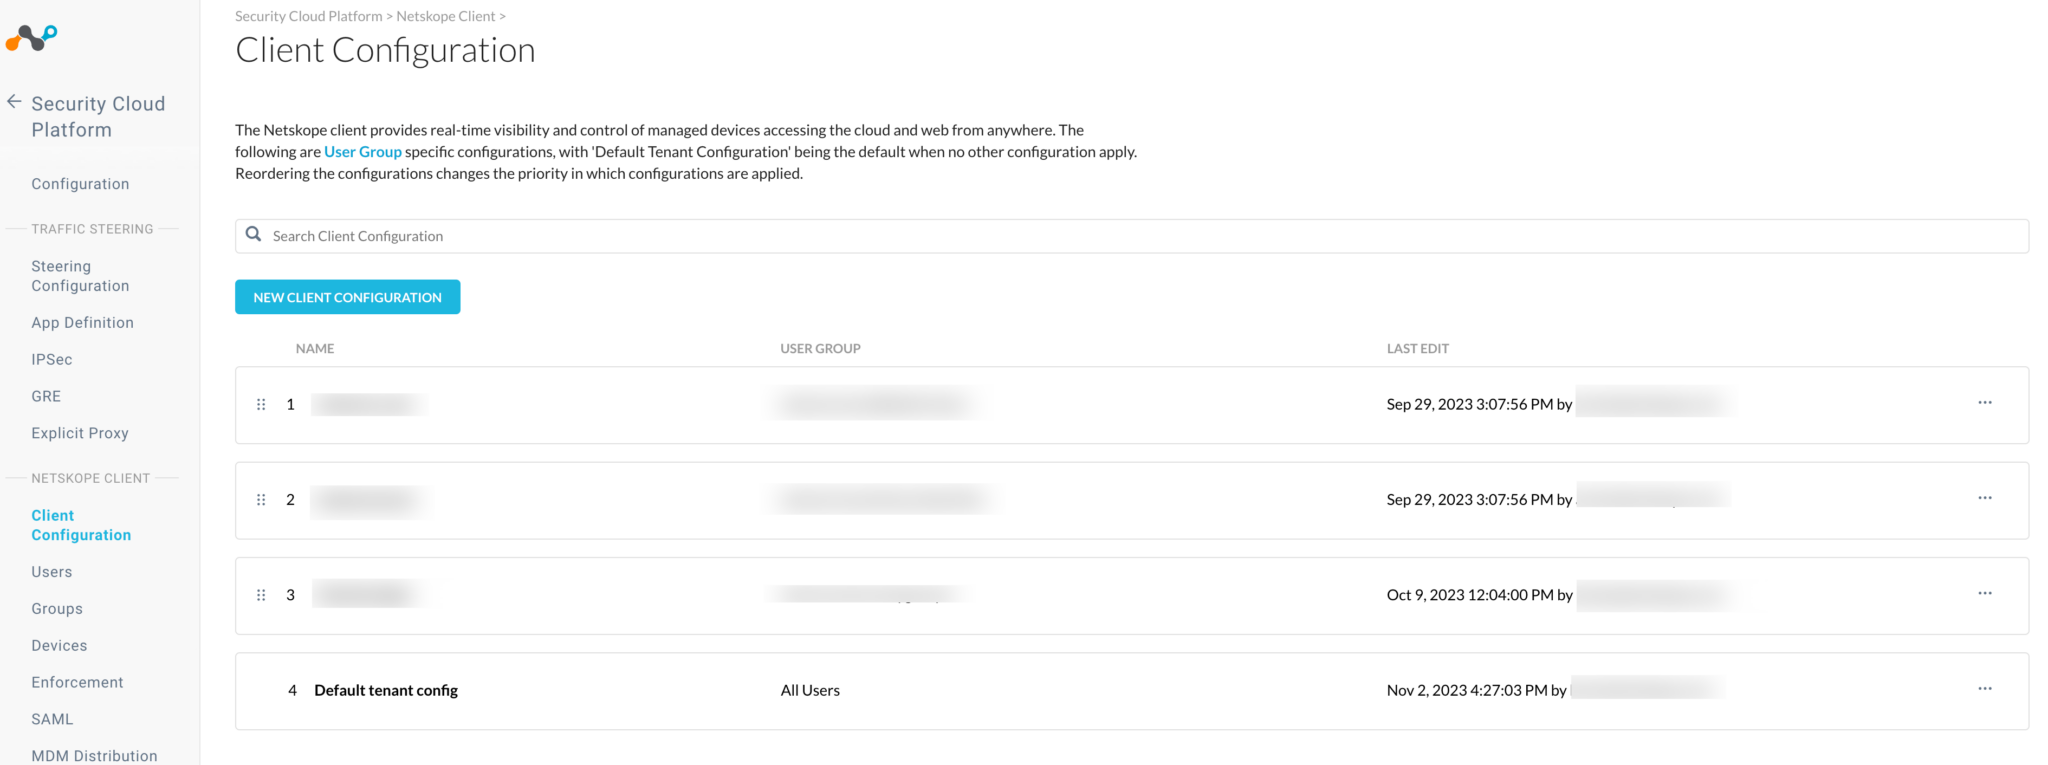Viewport: 2048px width, 765px height.
Task: Click drag handle of configuration row 3
Action: [261, 595]
